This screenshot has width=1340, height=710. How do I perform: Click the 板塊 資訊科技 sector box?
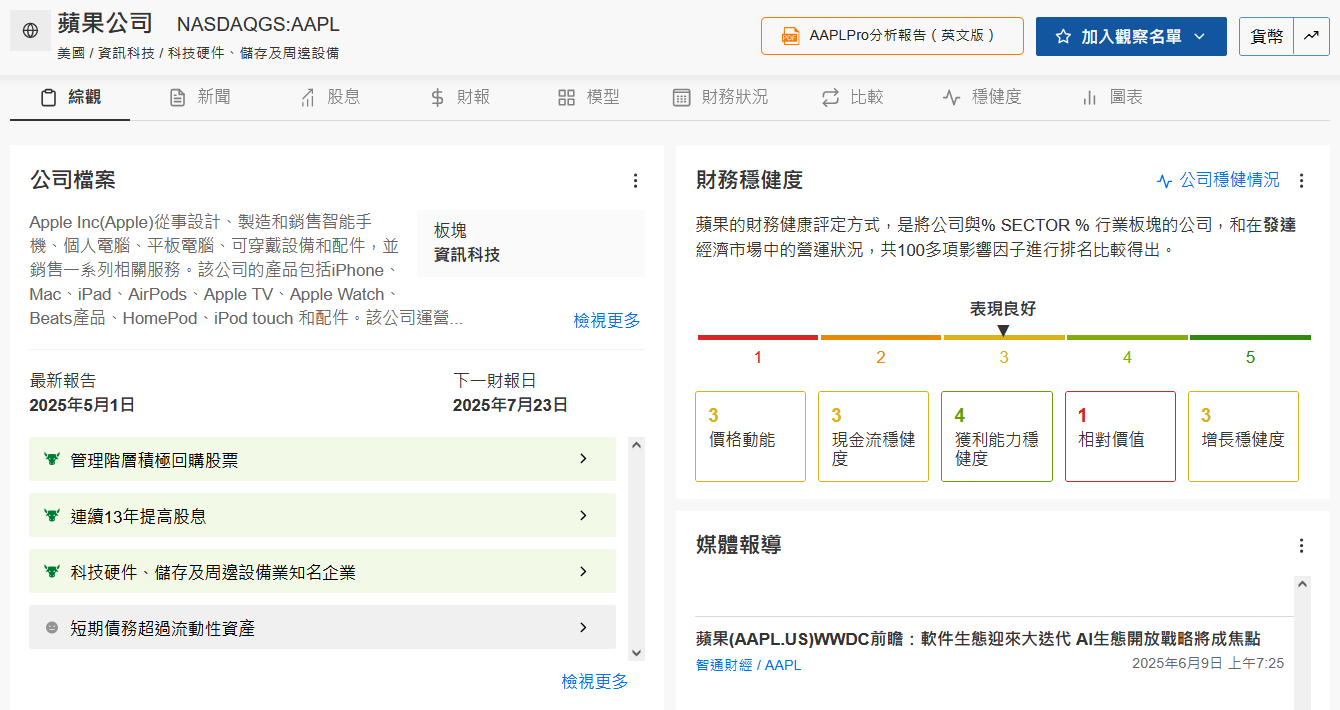[531, 243]
